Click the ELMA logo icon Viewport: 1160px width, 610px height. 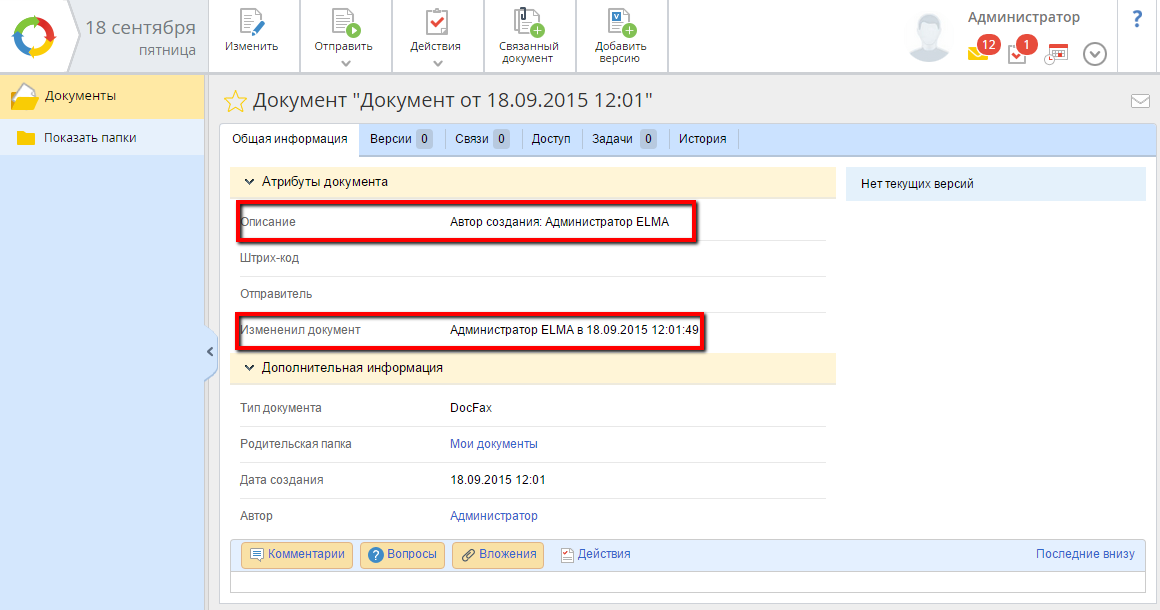(x=36, y=37)
